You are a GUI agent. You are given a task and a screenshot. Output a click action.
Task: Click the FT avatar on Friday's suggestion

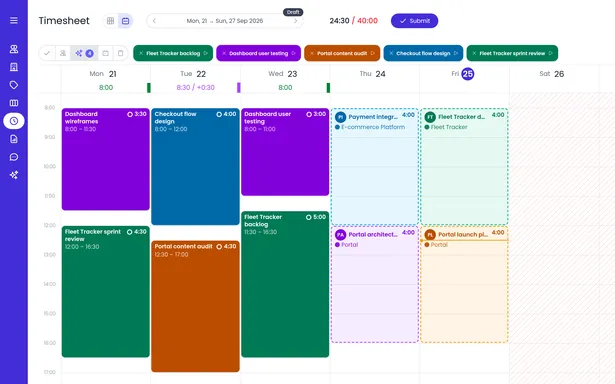click(430, 117)
